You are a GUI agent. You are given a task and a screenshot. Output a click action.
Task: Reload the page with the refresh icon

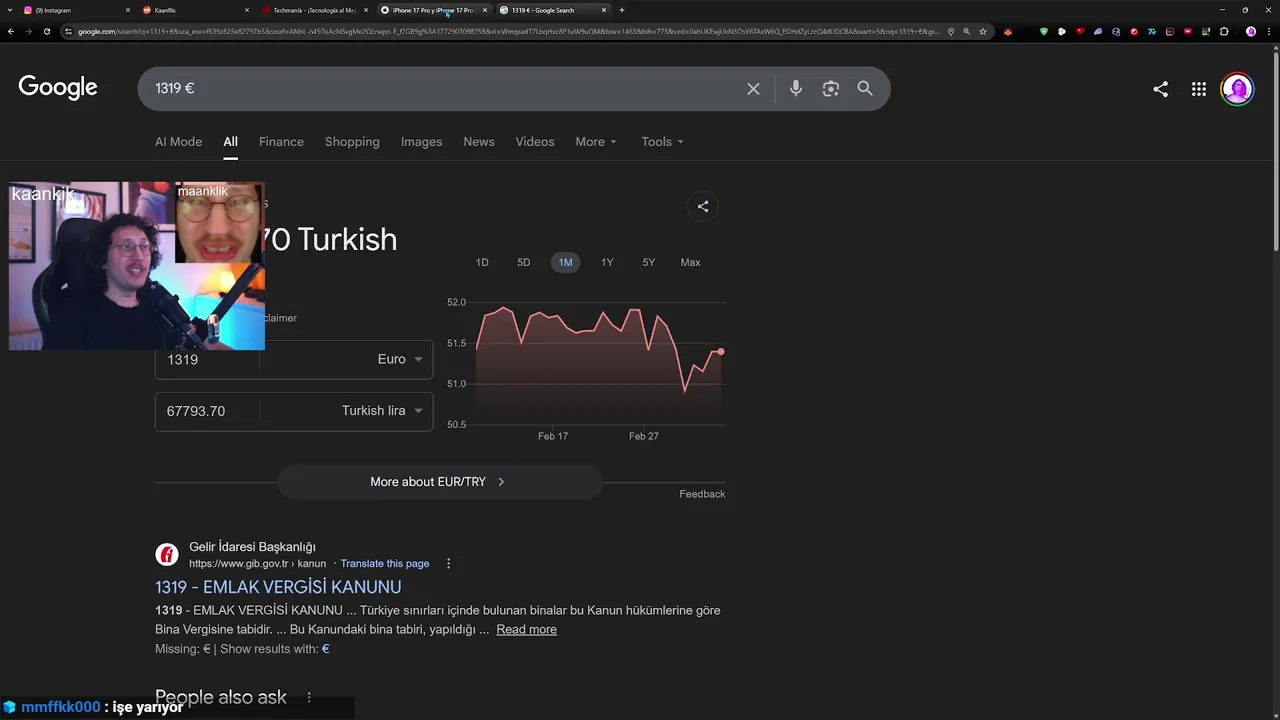point(46,31)
